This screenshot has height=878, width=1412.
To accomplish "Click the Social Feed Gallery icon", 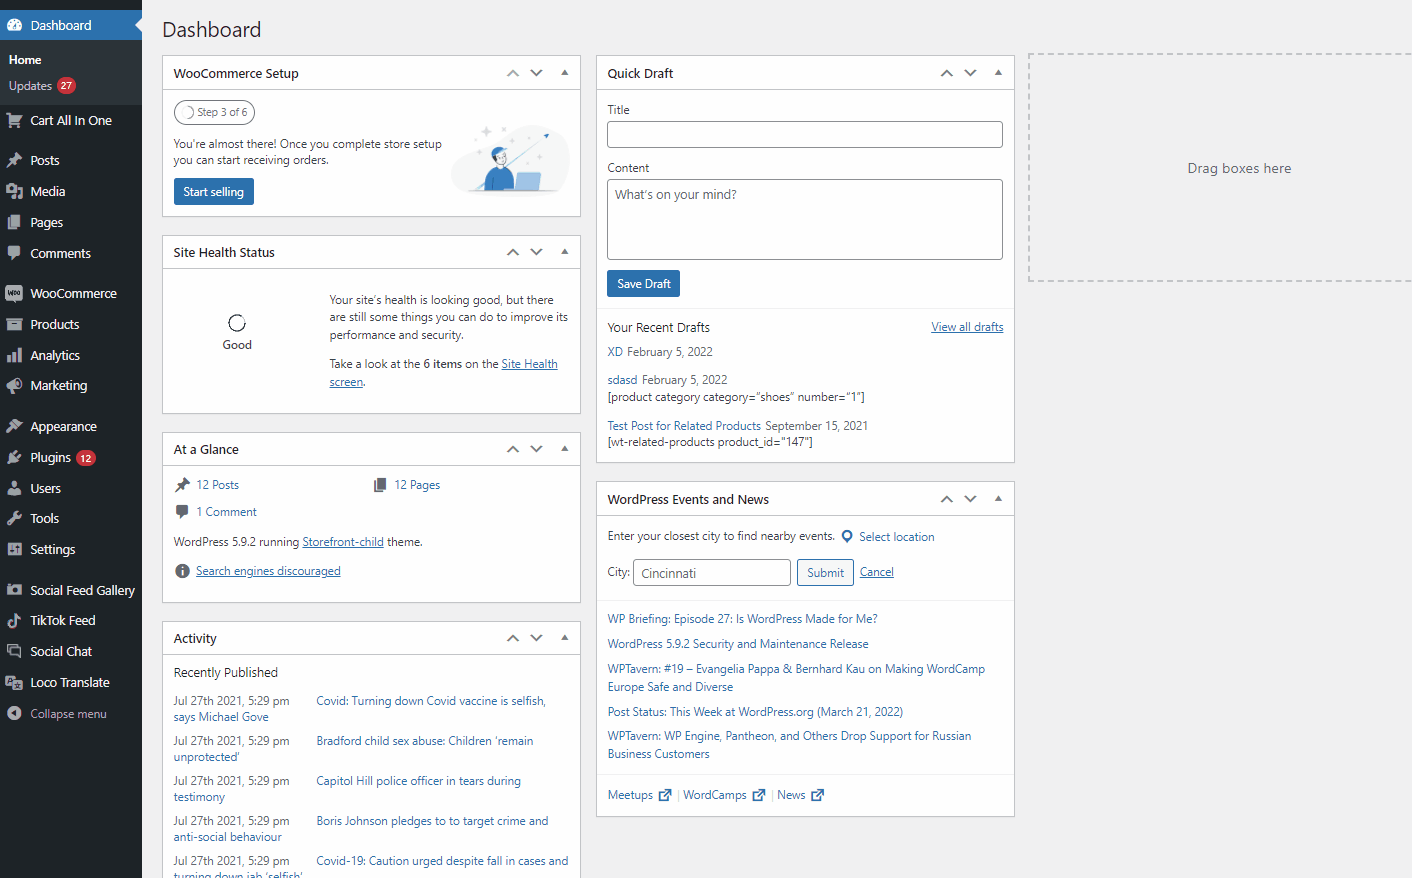I will coord(14,590).
